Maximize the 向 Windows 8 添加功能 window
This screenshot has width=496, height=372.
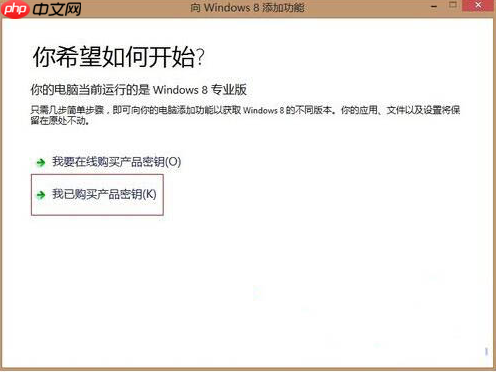[453, 5]
